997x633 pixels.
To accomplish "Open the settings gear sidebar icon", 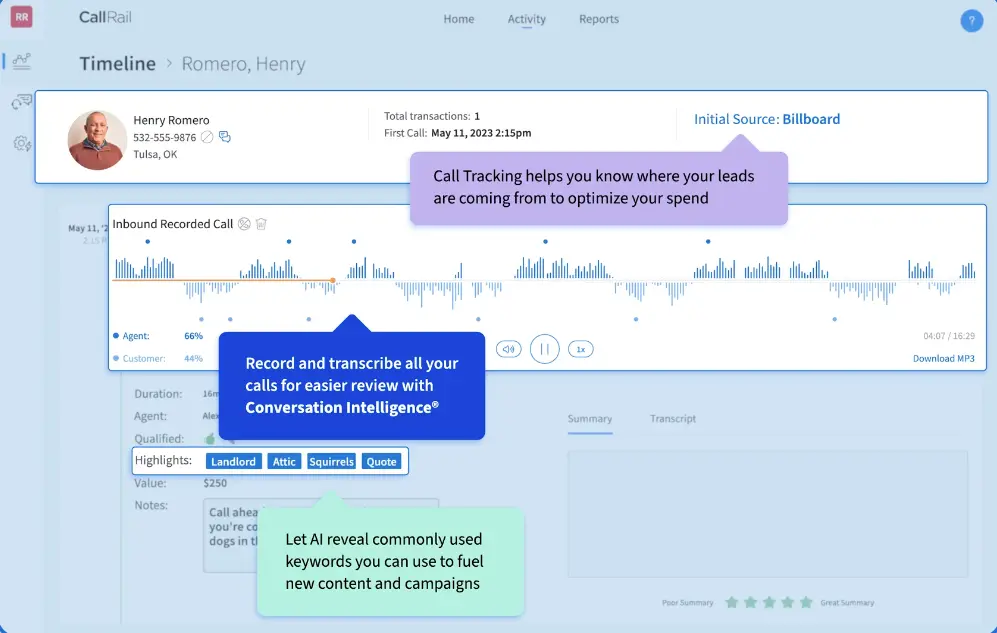I will click(x=22, y=144).
